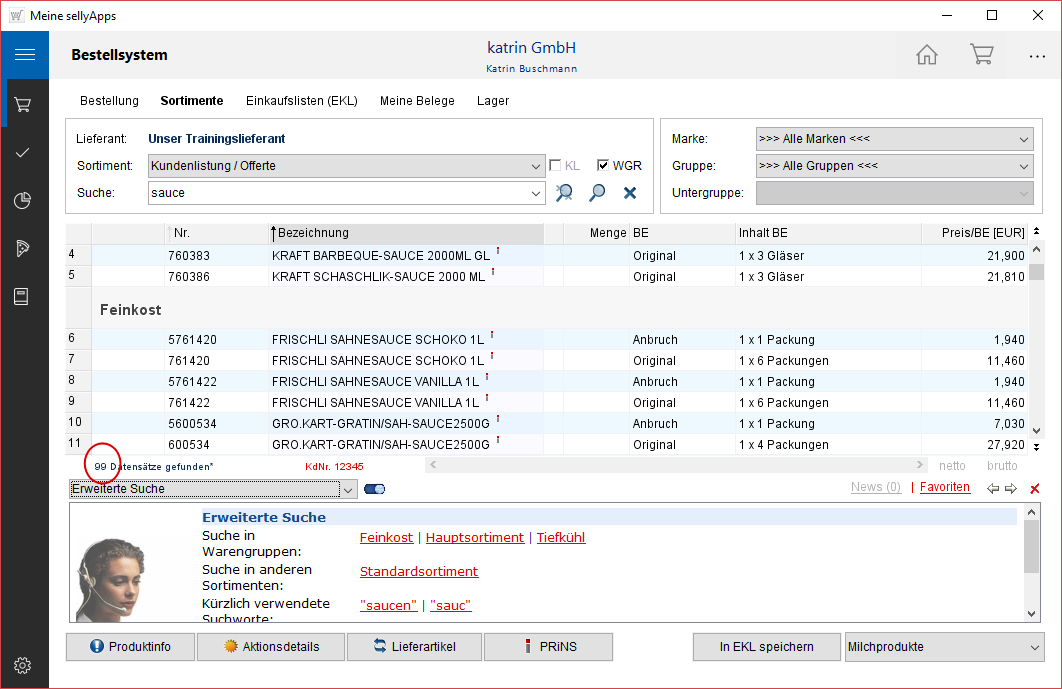Open the hamburger menu in sidebar
This screenshot has width=1062, height=689.
(24, 55)
